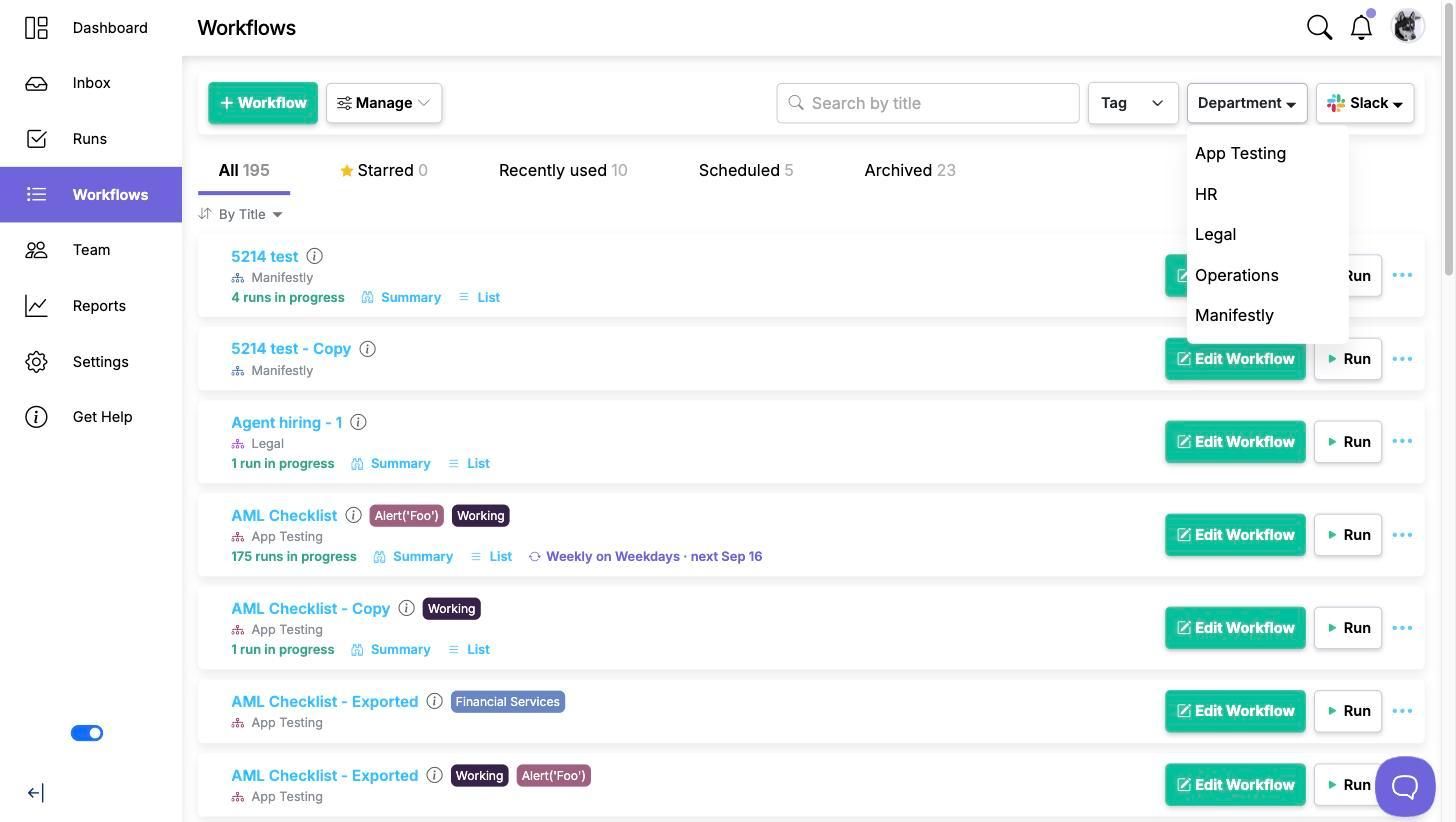Viewport: 1456px width, 822px height.
Task: Open Settings in sidebar
Action: tap(91, 362)
